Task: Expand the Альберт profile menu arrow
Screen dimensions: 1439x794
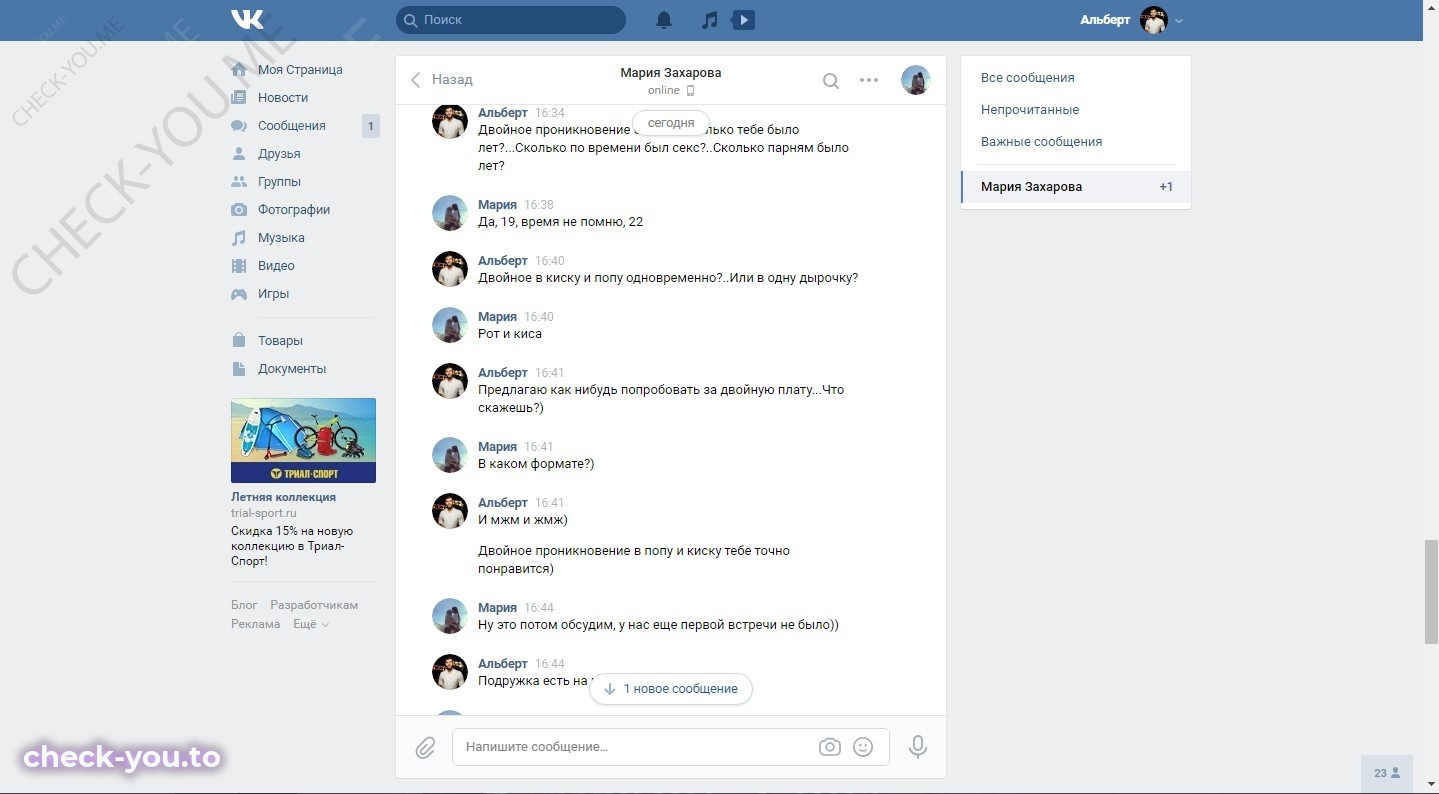Action: (x=1179, y=21)
